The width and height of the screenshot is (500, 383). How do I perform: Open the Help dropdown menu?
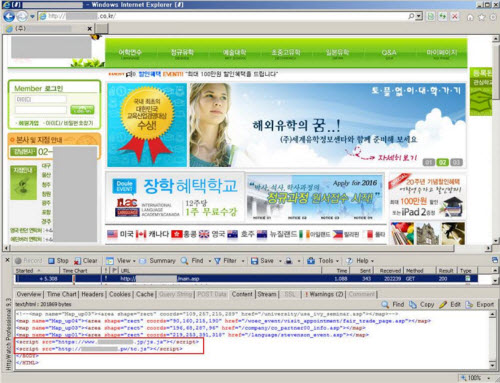[360, 261]
